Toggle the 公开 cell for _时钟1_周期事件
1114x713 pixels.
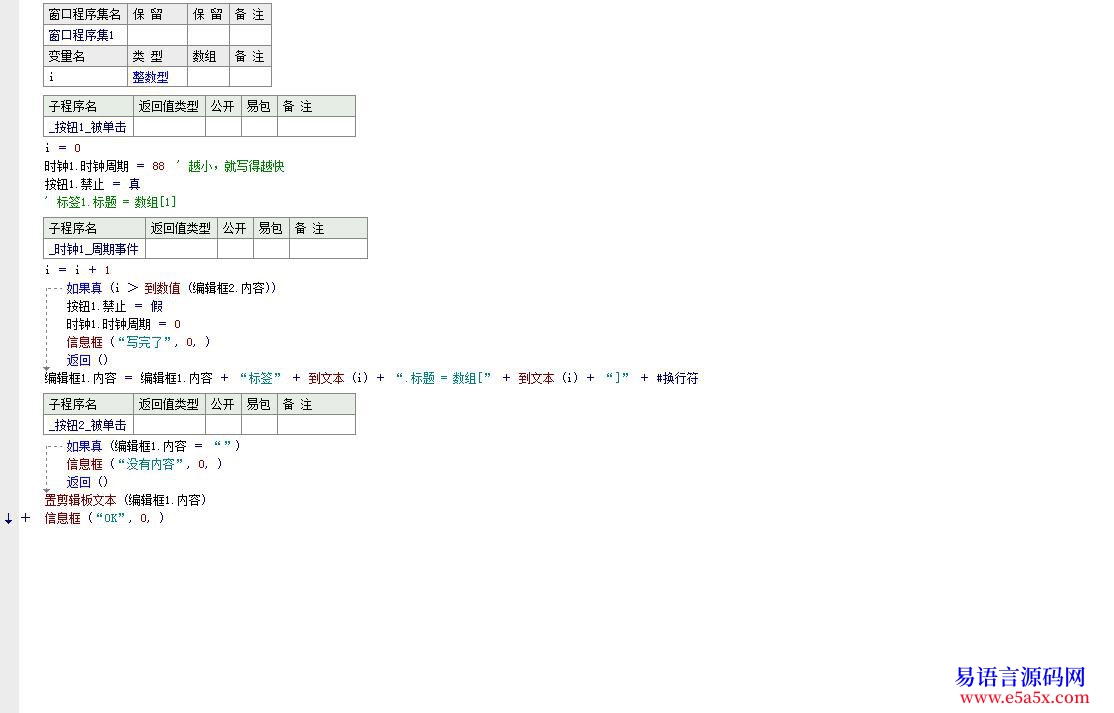235,249
